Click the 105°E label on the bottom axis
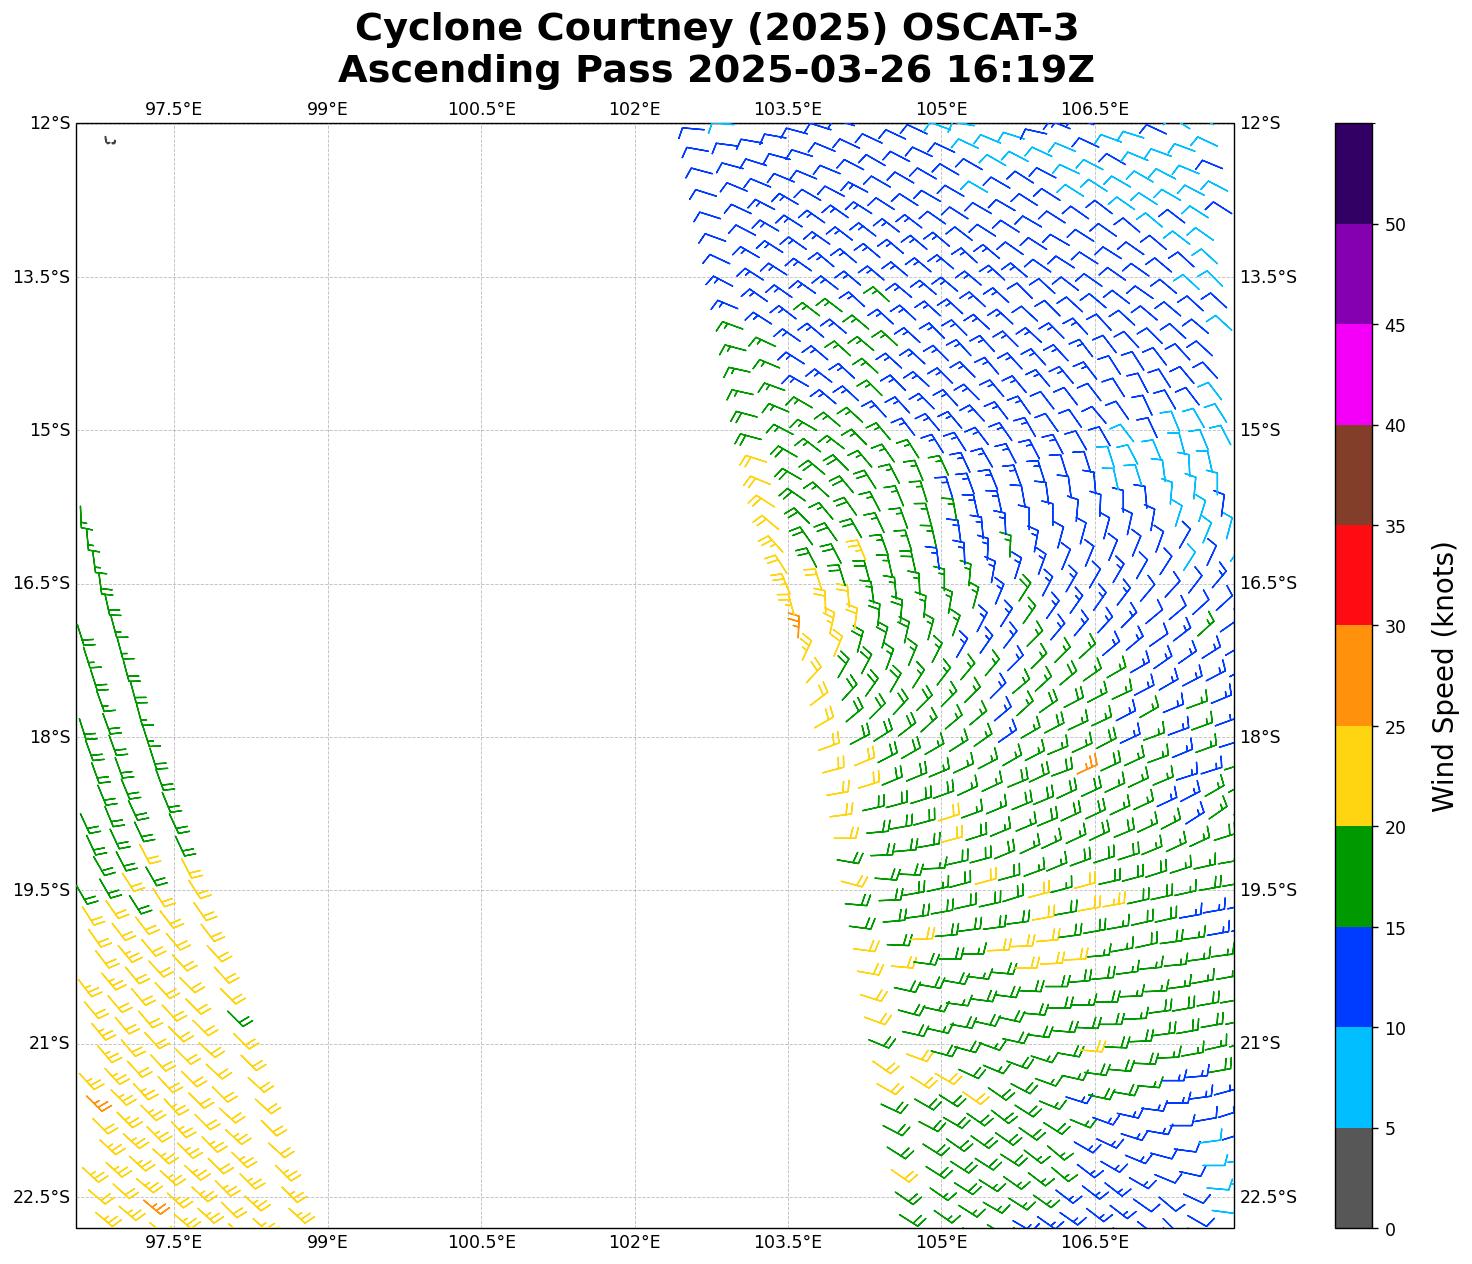 pyautogui.click(x=941, y=1242)
